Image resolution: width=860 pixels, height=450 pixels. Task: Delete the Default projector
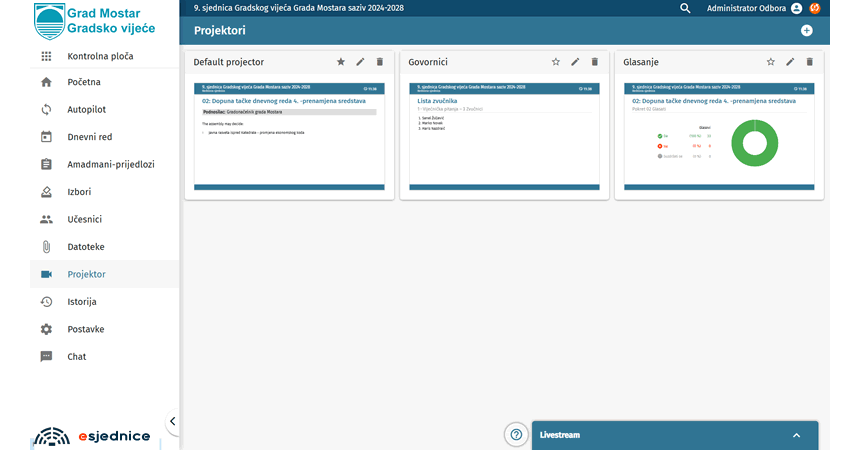[x=380, y=62]
